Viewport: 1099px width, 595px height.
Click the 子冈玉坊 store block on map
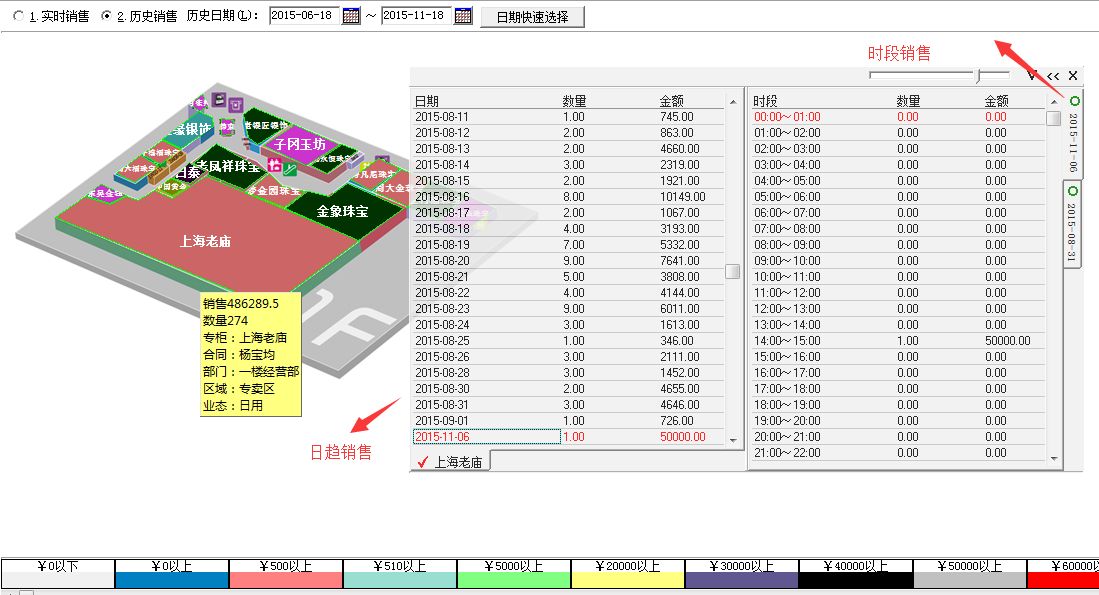click(x=300, y=144)
